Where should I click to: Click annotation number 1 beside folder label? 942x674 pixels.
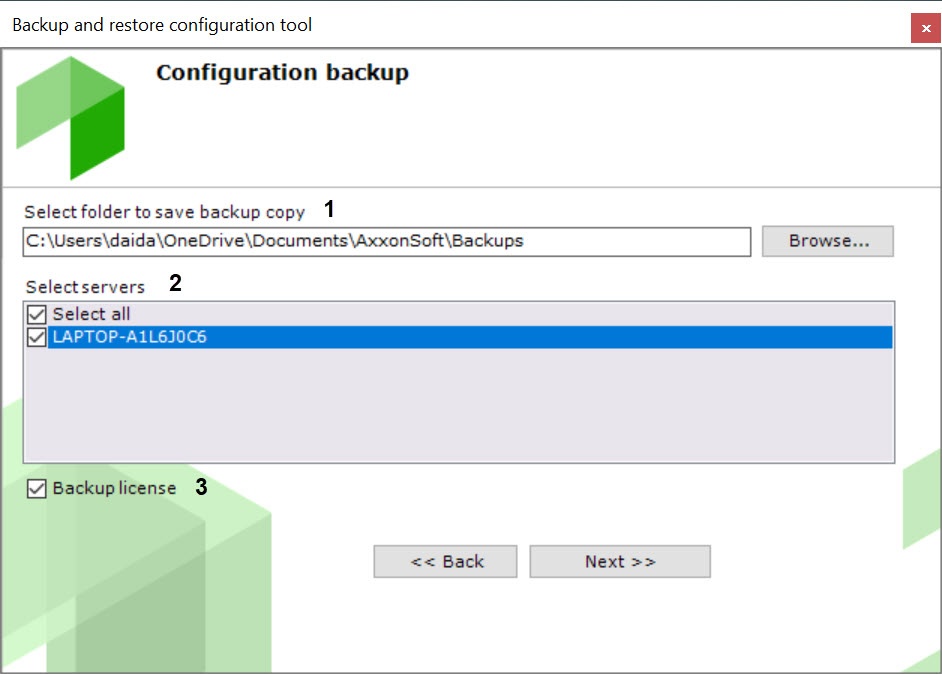click(x=329, y=210)
